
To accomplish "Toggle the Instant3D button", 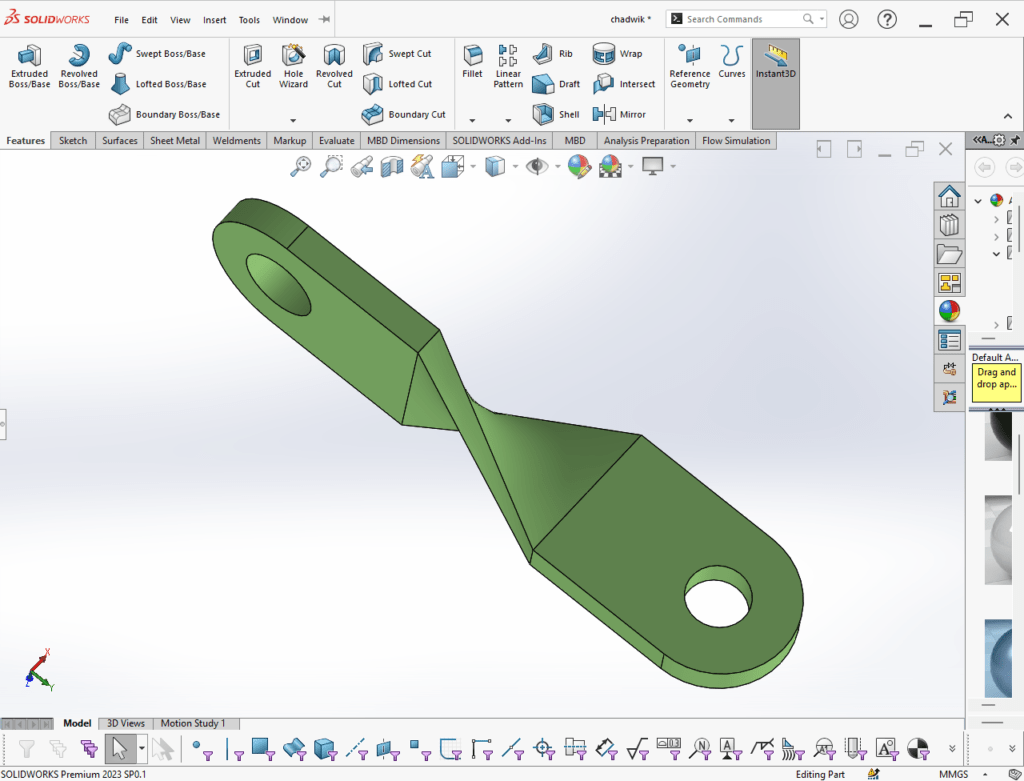I will (x=775, y=66).
